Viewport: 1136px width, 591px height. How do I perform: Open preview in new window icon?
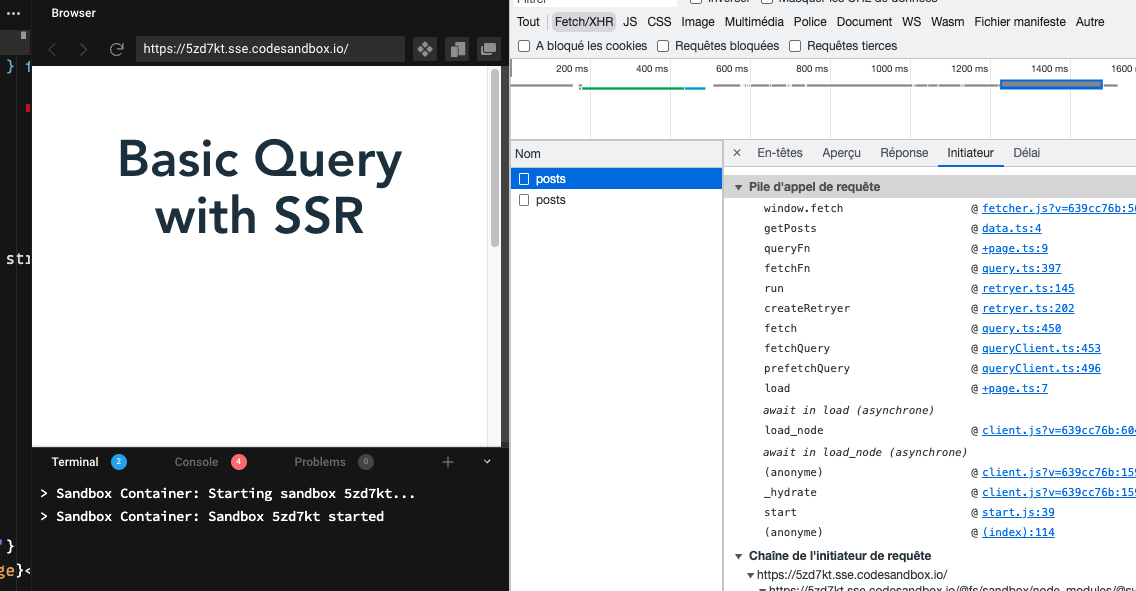[488, 49]
